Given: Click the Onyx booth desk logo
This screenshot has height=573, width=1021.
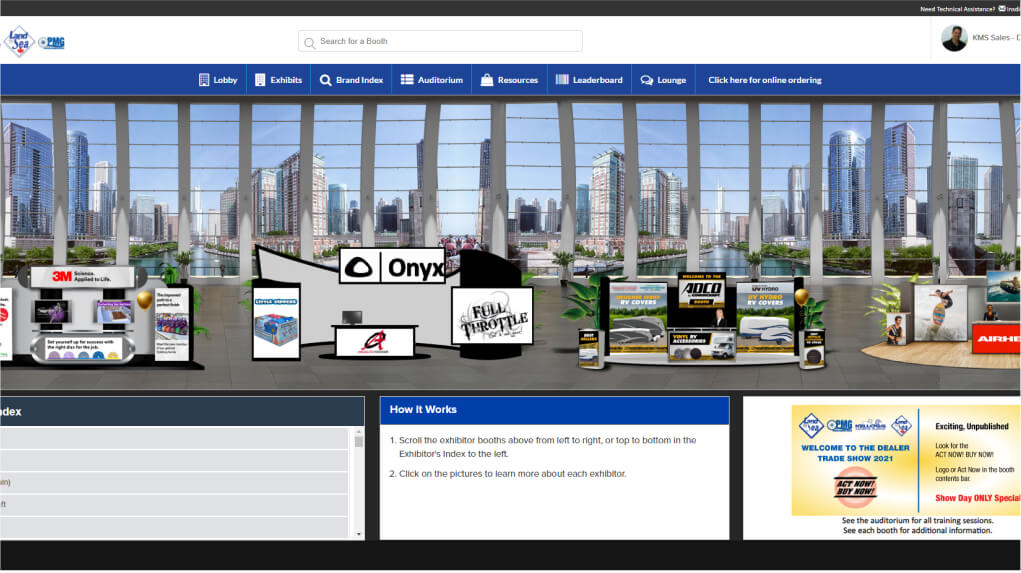Looking at the screenshot, I should 374,342.
